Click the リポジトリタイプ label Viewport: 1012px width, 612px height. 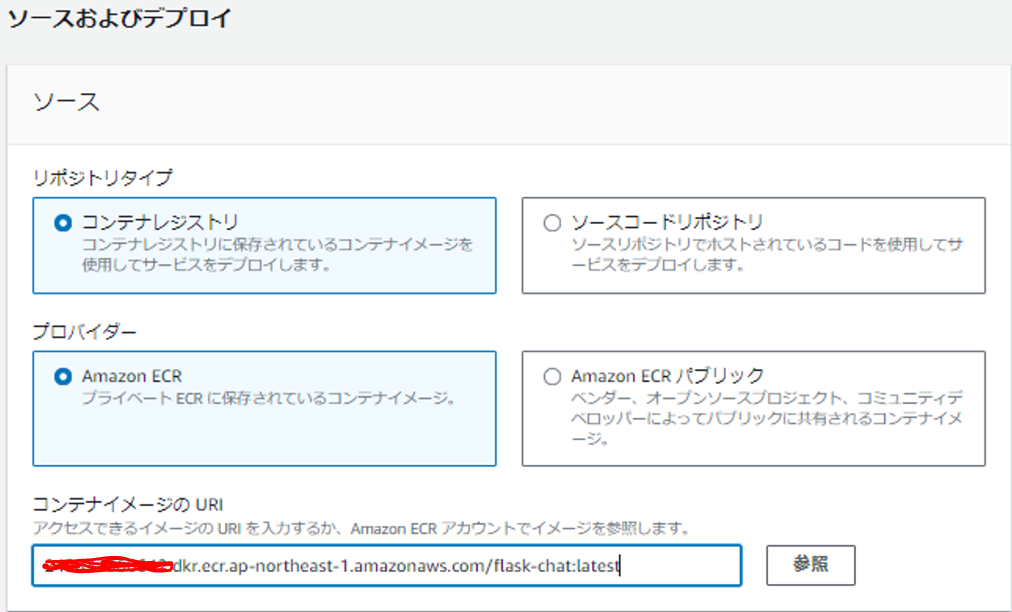click(x=103, y=178)
